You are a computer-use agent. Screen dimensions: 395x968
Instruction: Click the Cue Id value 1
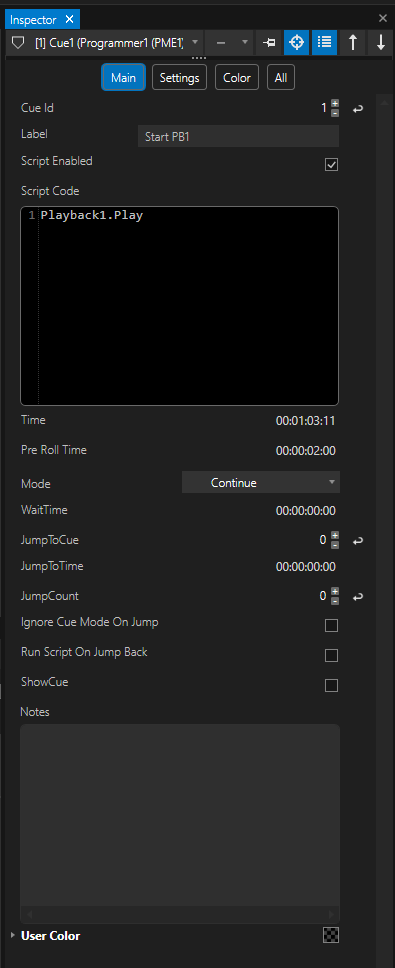click(323, 108)
